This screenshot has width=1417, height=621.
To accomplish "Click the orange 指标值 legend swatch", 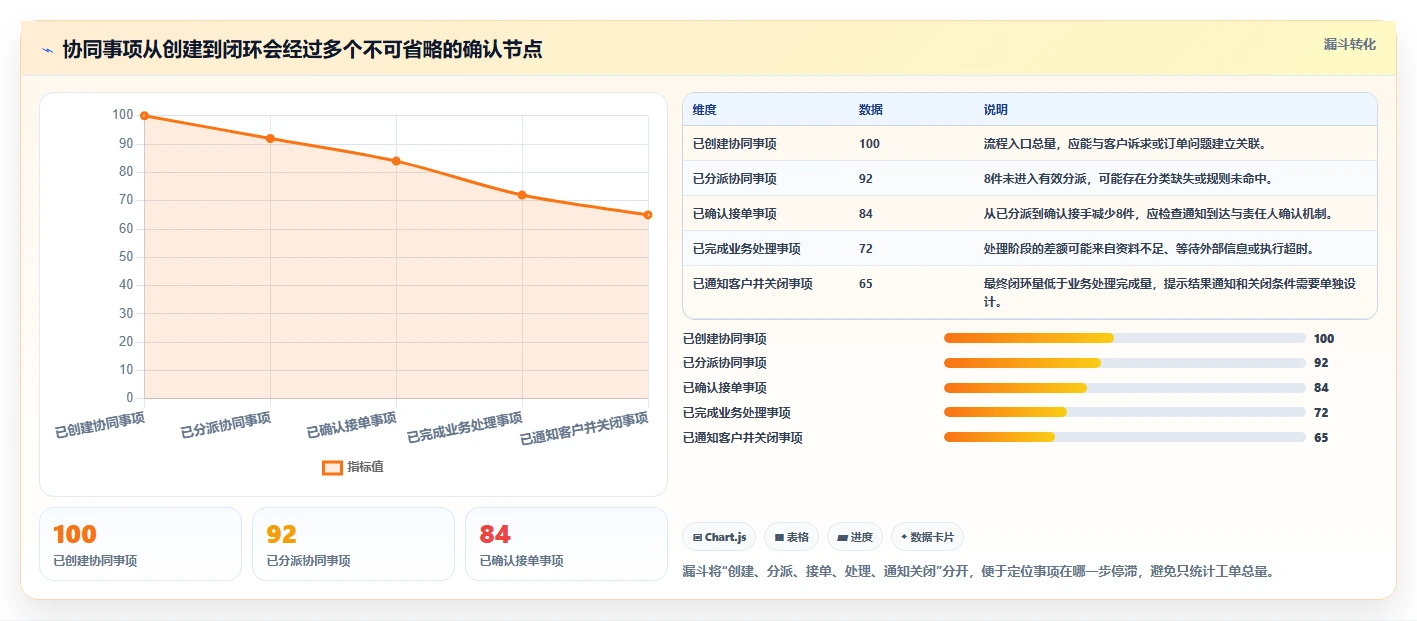I will 332,467.
